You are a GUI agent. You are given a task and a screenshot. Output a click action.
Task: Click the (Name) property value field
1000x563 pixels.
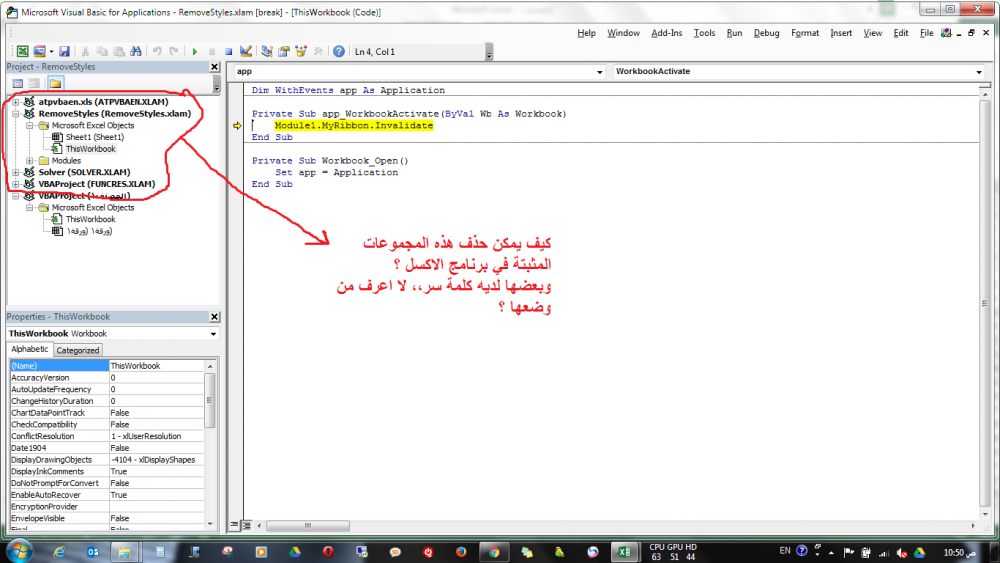[156, 366]
